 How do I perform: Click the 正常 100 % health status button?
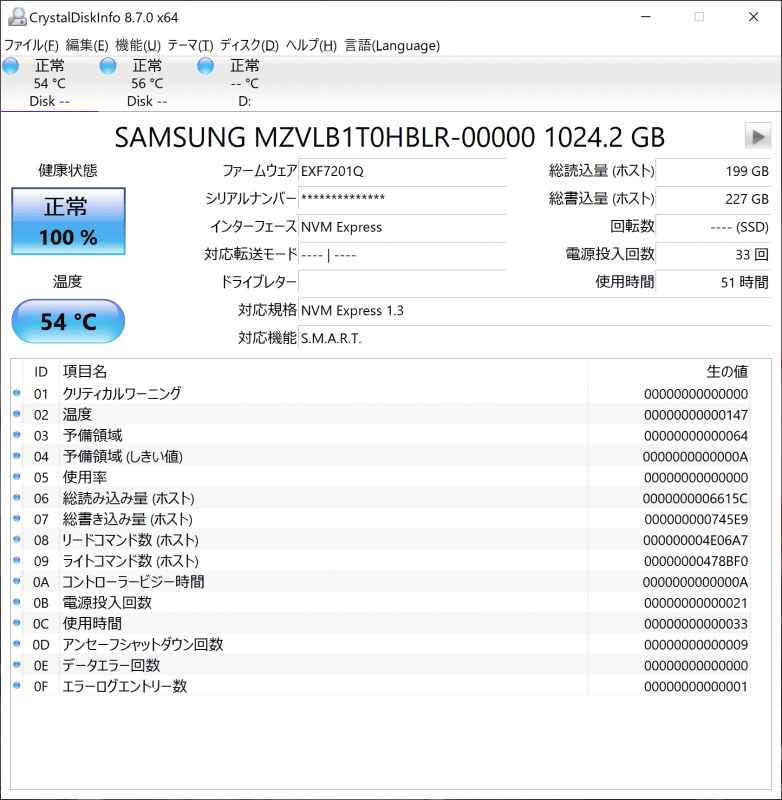(x=68, y=221)
